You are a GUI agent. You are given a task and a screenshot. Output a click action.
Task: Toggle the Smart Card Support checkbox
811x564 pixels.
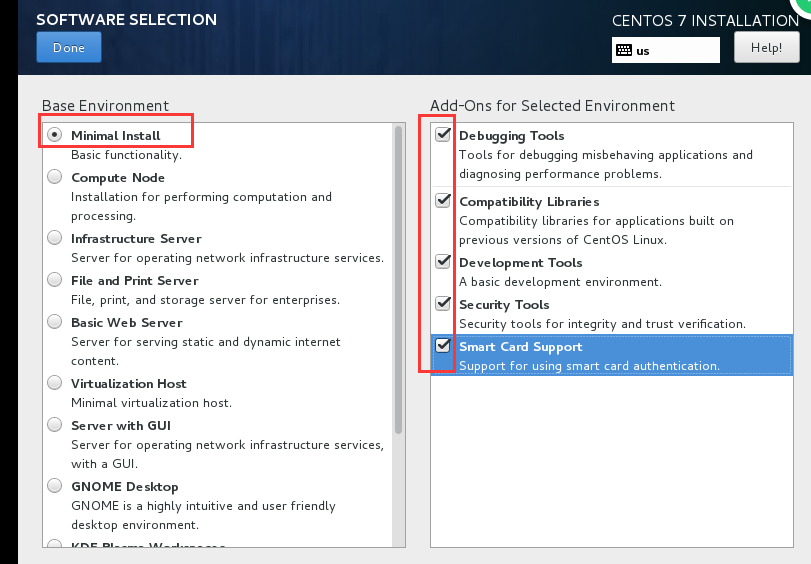443,345
